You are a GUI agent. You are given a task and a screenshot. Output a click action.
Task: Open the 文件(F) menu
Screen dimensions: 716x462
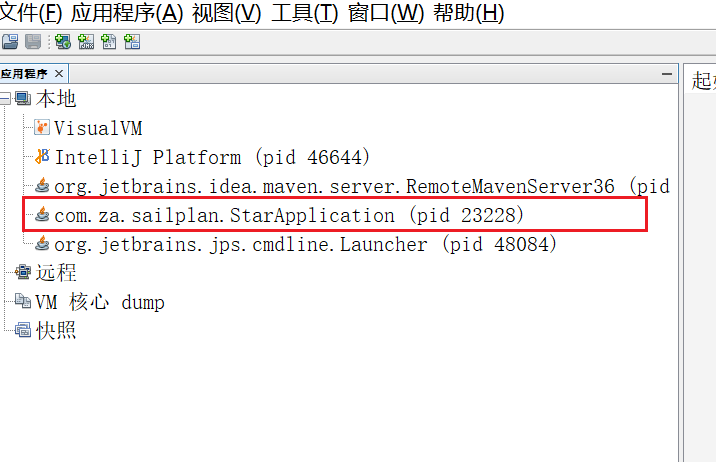tap(31, 13)
